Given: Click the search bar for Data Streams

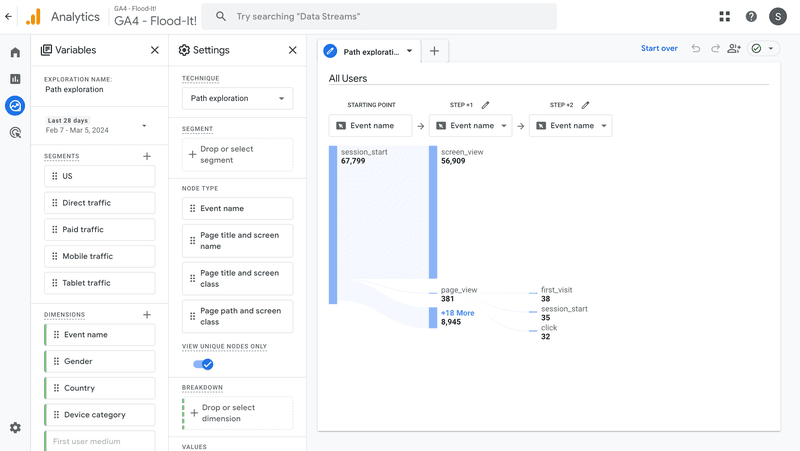Looking at the screenshot, I should (x=380, y=17).
